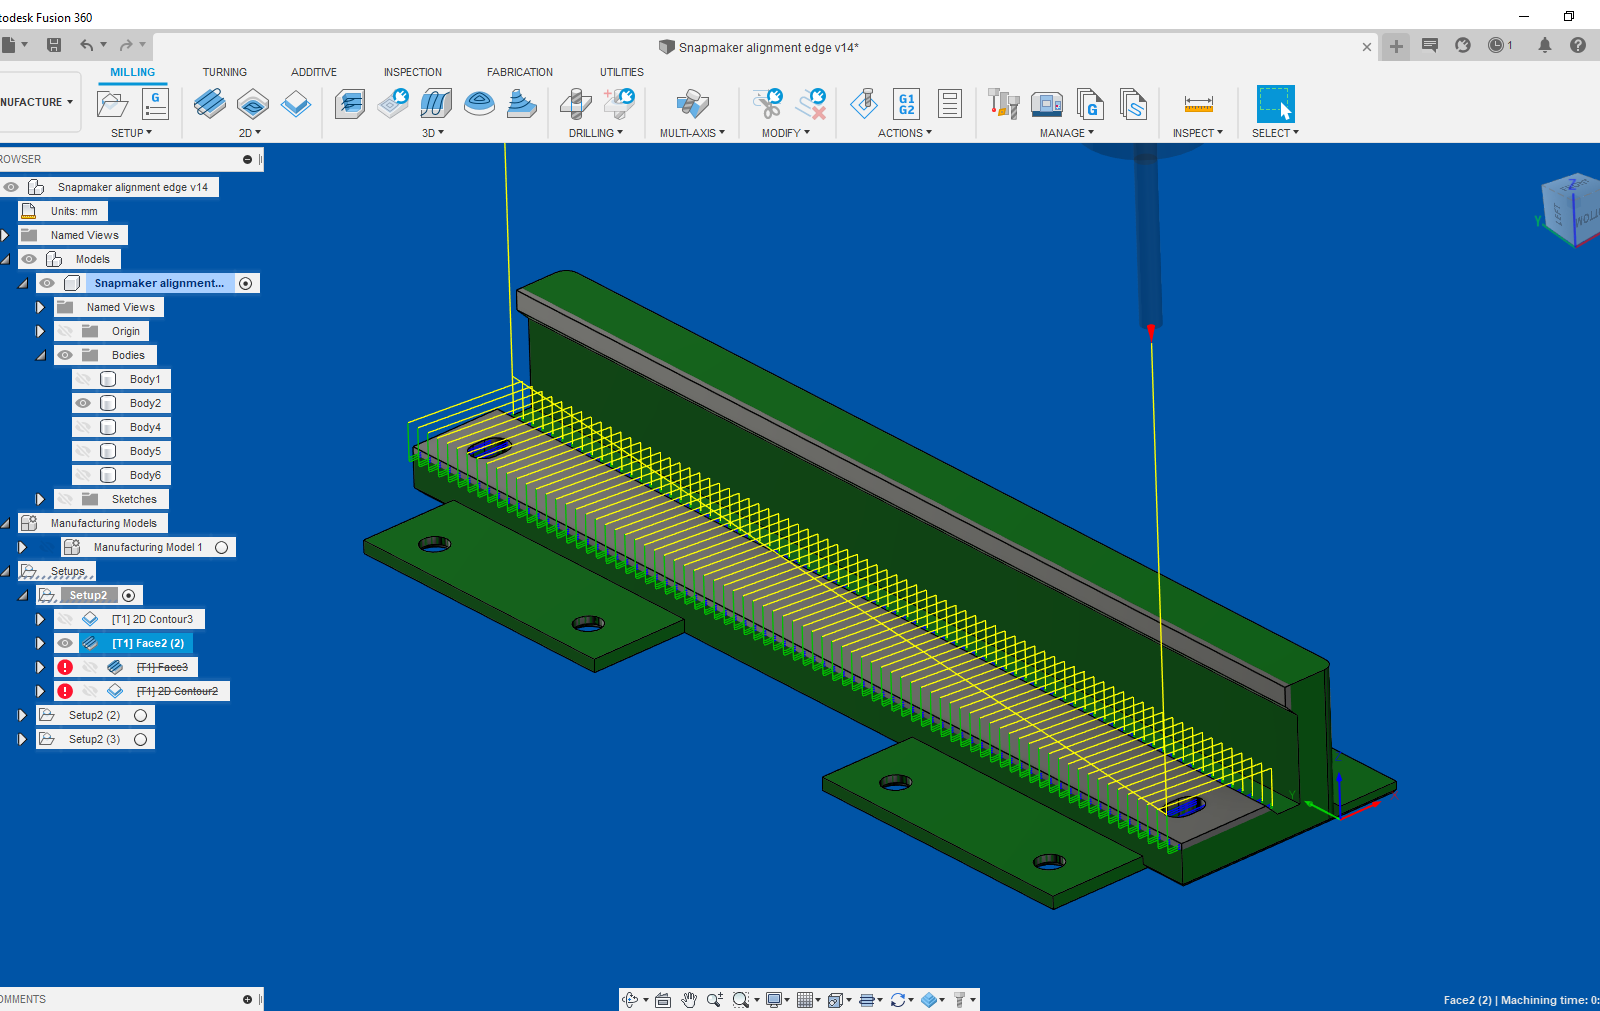The width and height of the screenshot is (1600, 1011).
Task: Show the hidden Body1 body
Action: click(83, 378)
